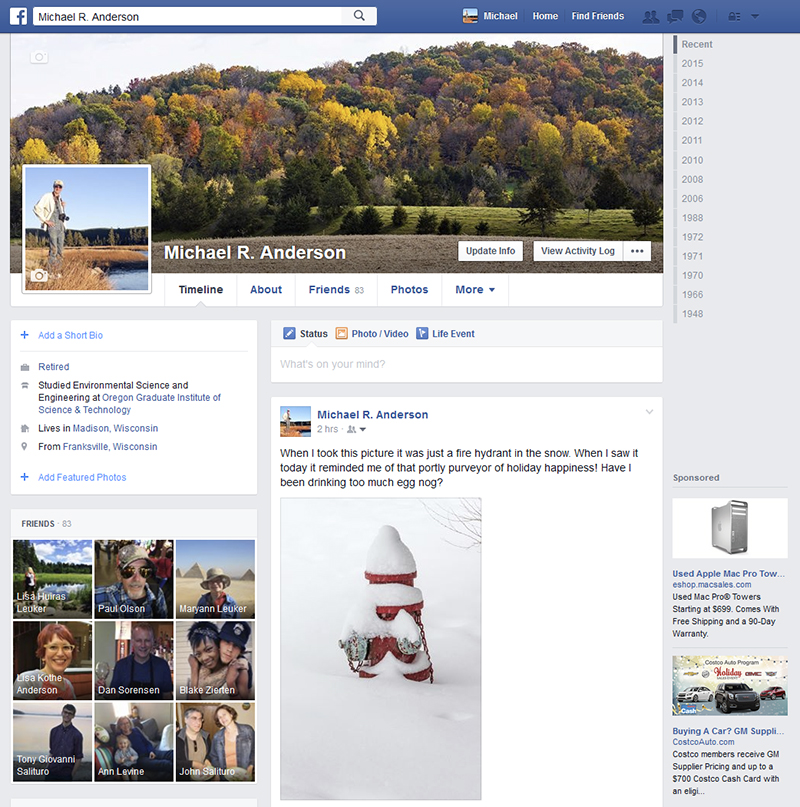This screenshot has height=807, width=800.
Task: Click the plus icon beside Add Featured Photos
Action: 22,478
